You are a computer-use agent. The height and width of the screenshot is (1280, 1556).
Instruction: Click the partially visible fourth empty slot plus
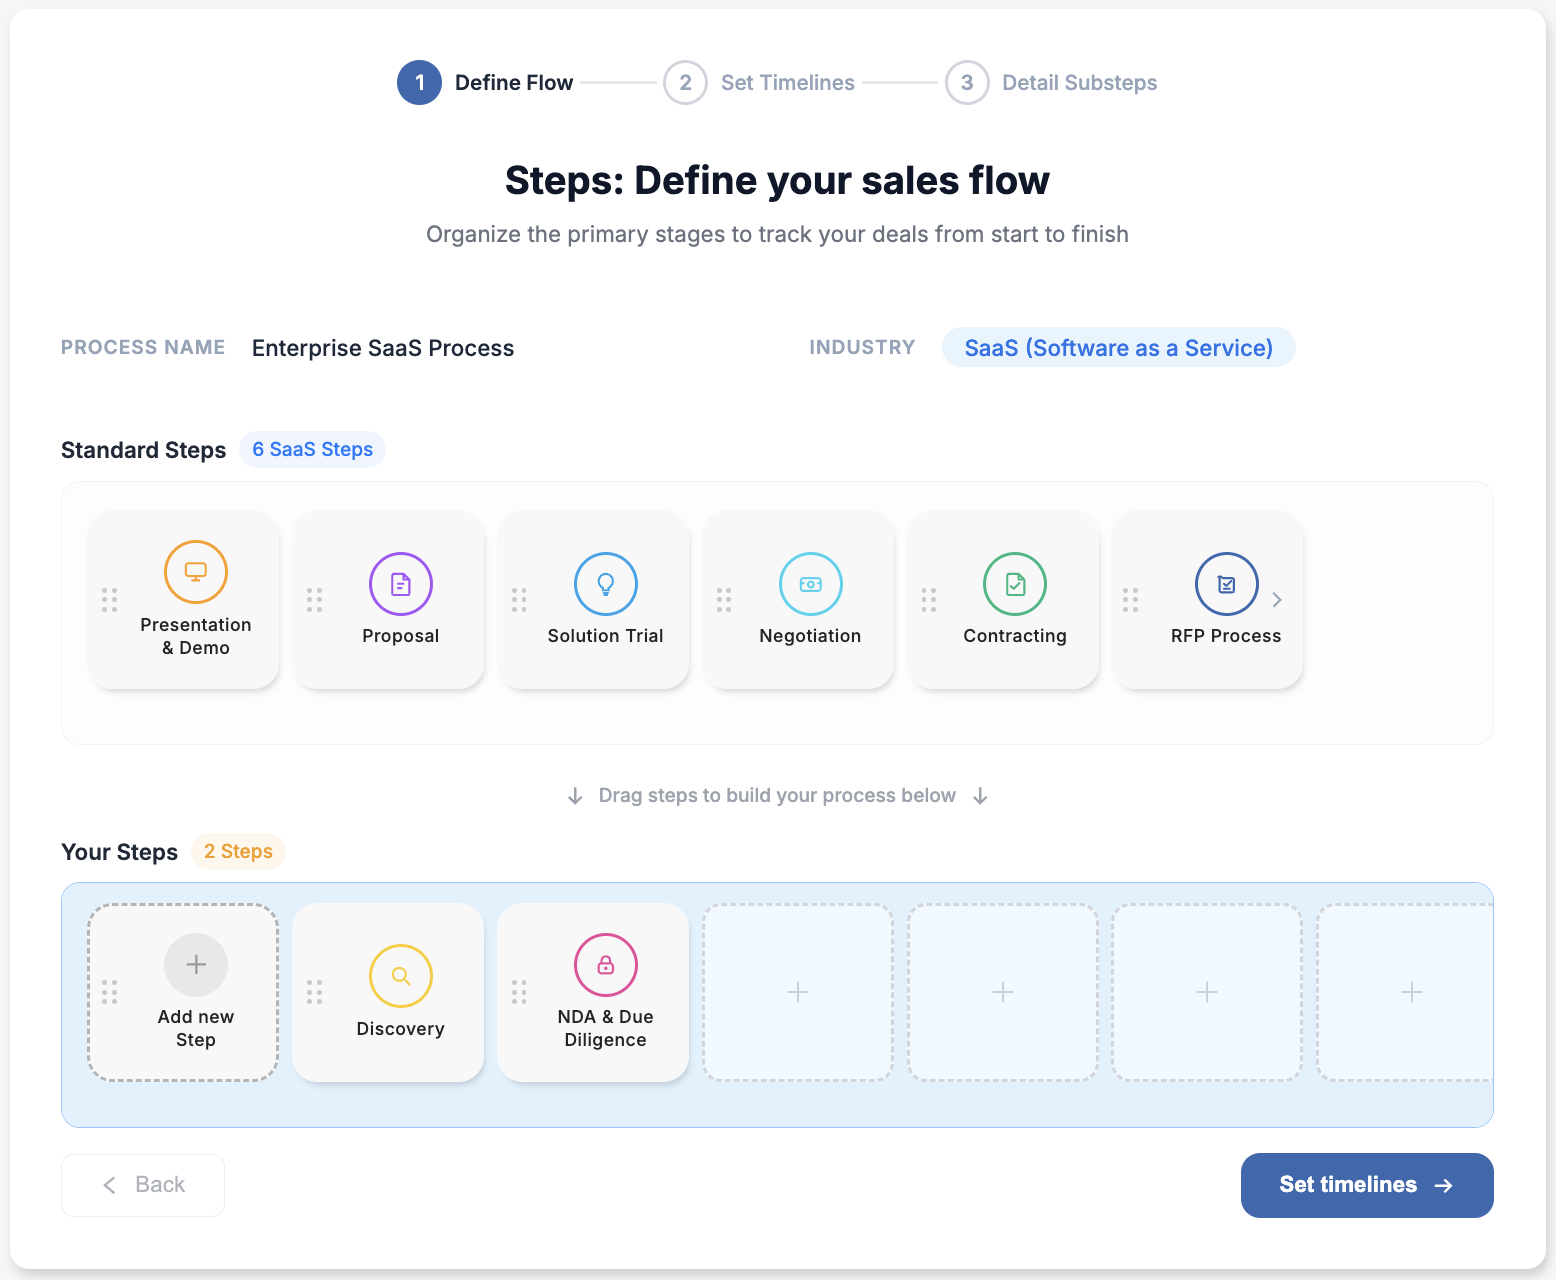(1412, 992)
